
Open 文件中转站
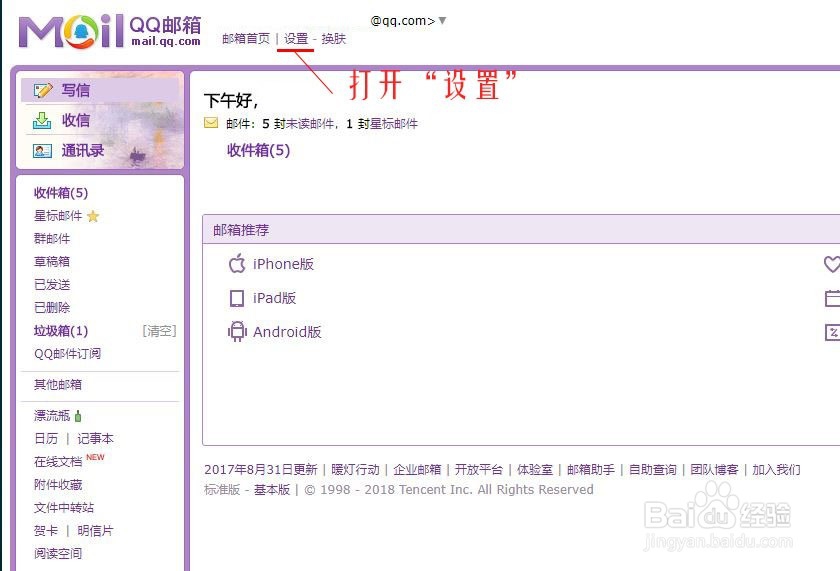click(64, 508)
